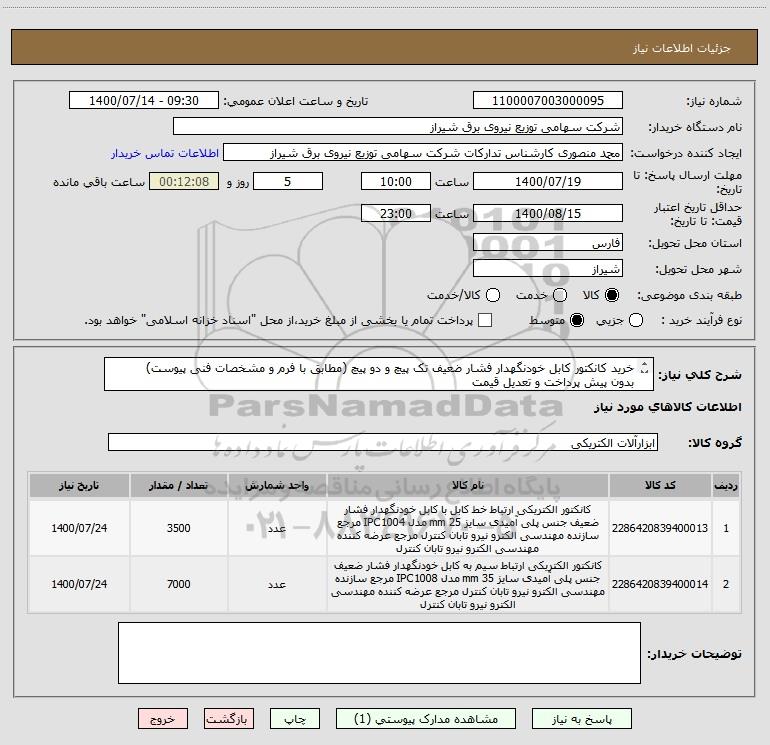Click the تعداد / مقدار column header
770x745 pixels.
(178, 486)
